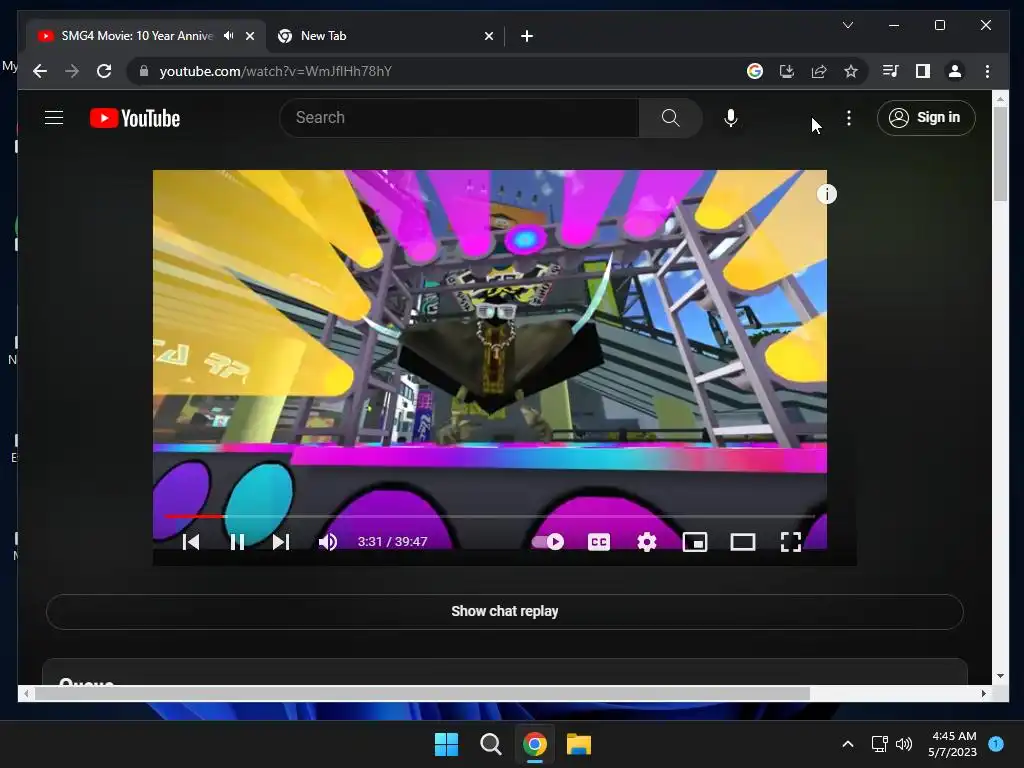Open the player settings gear

(647, 541)
